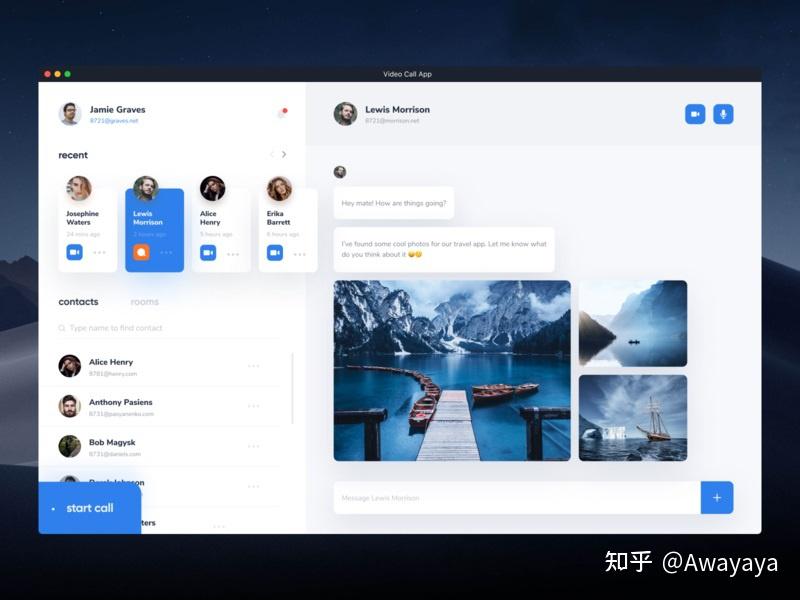800x600 pixels.
Task: Open Alice Henry in contacts list
Action: tap(159, 366)
